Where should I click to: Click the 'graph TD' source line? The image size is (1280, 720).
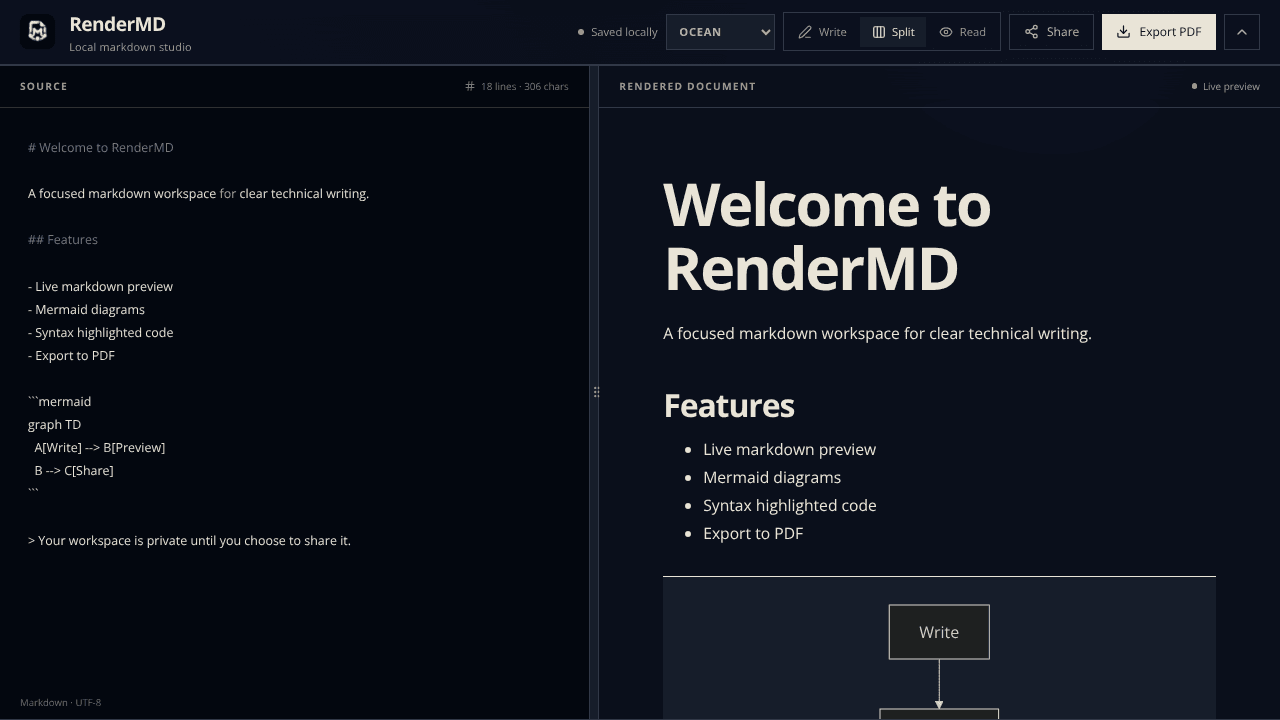coord(54,424)
